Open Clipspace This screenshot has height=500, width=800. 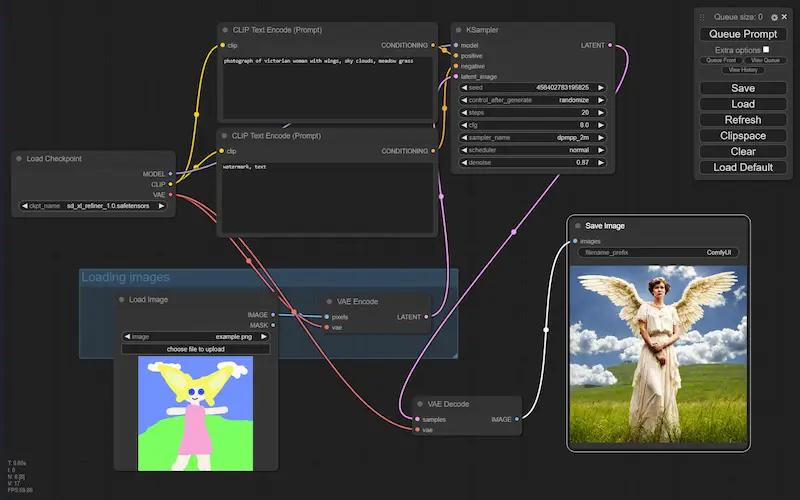[x=743, y=136]
